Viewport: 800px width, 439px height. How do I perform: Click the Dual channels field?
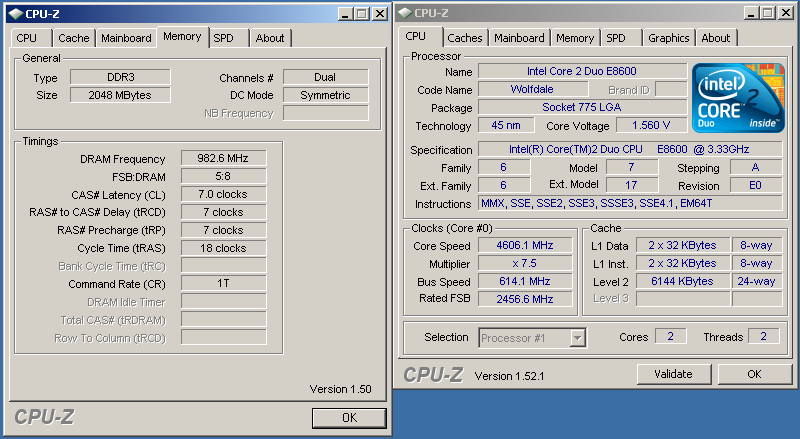click(x=326, y=77)
